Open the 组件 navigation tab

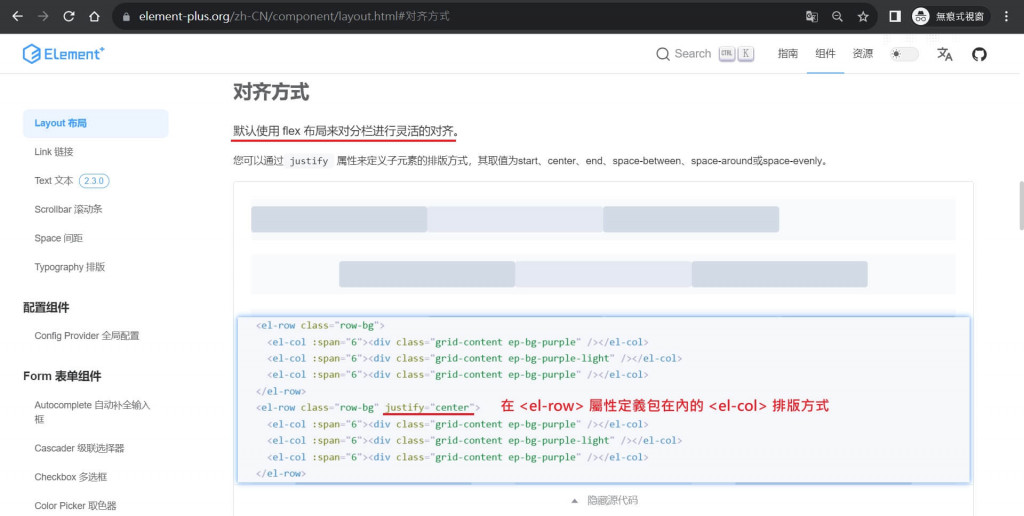pos(825,54)
